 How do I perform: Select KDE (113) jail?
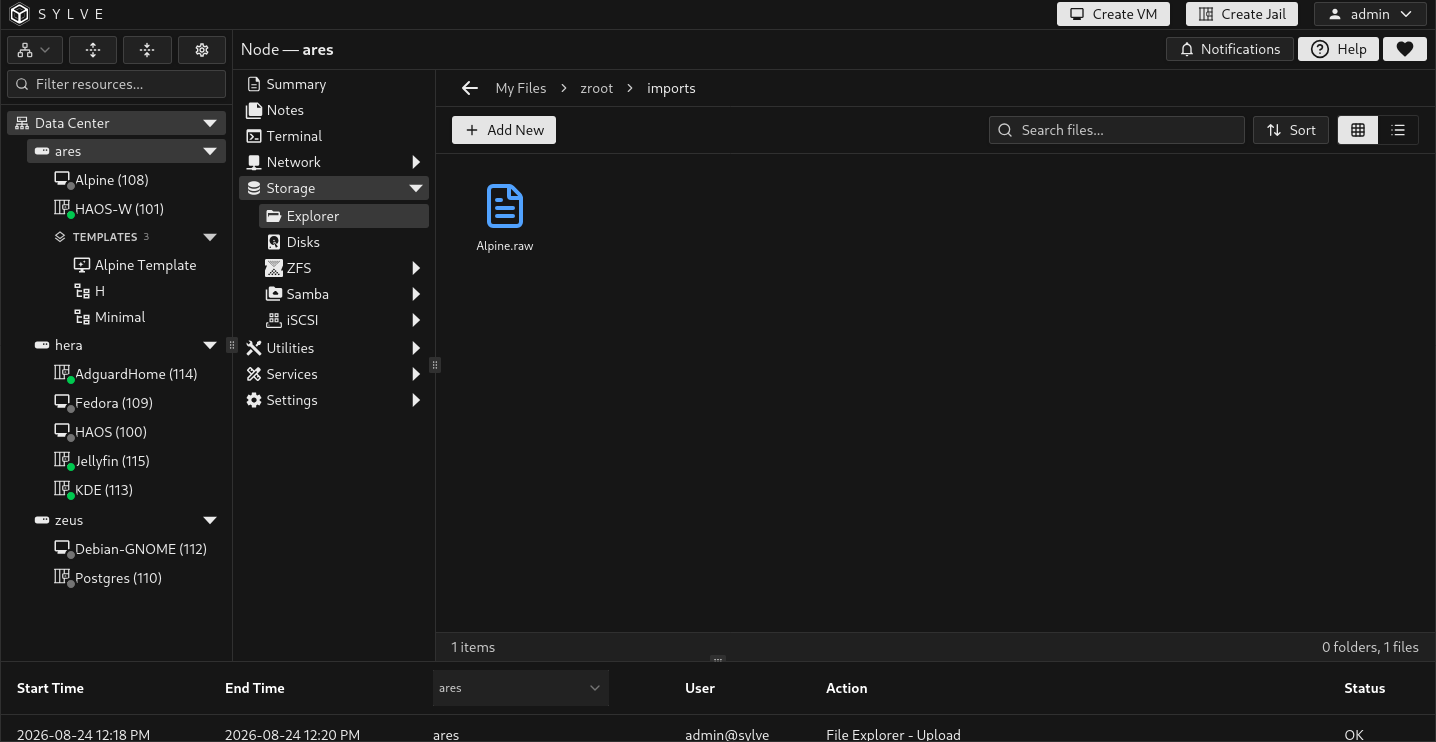click(x=103, y=490)
